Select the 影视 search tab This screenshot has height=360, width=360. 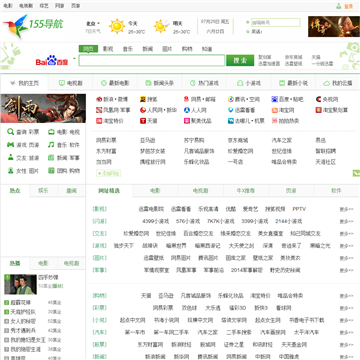tap(108, 49)
